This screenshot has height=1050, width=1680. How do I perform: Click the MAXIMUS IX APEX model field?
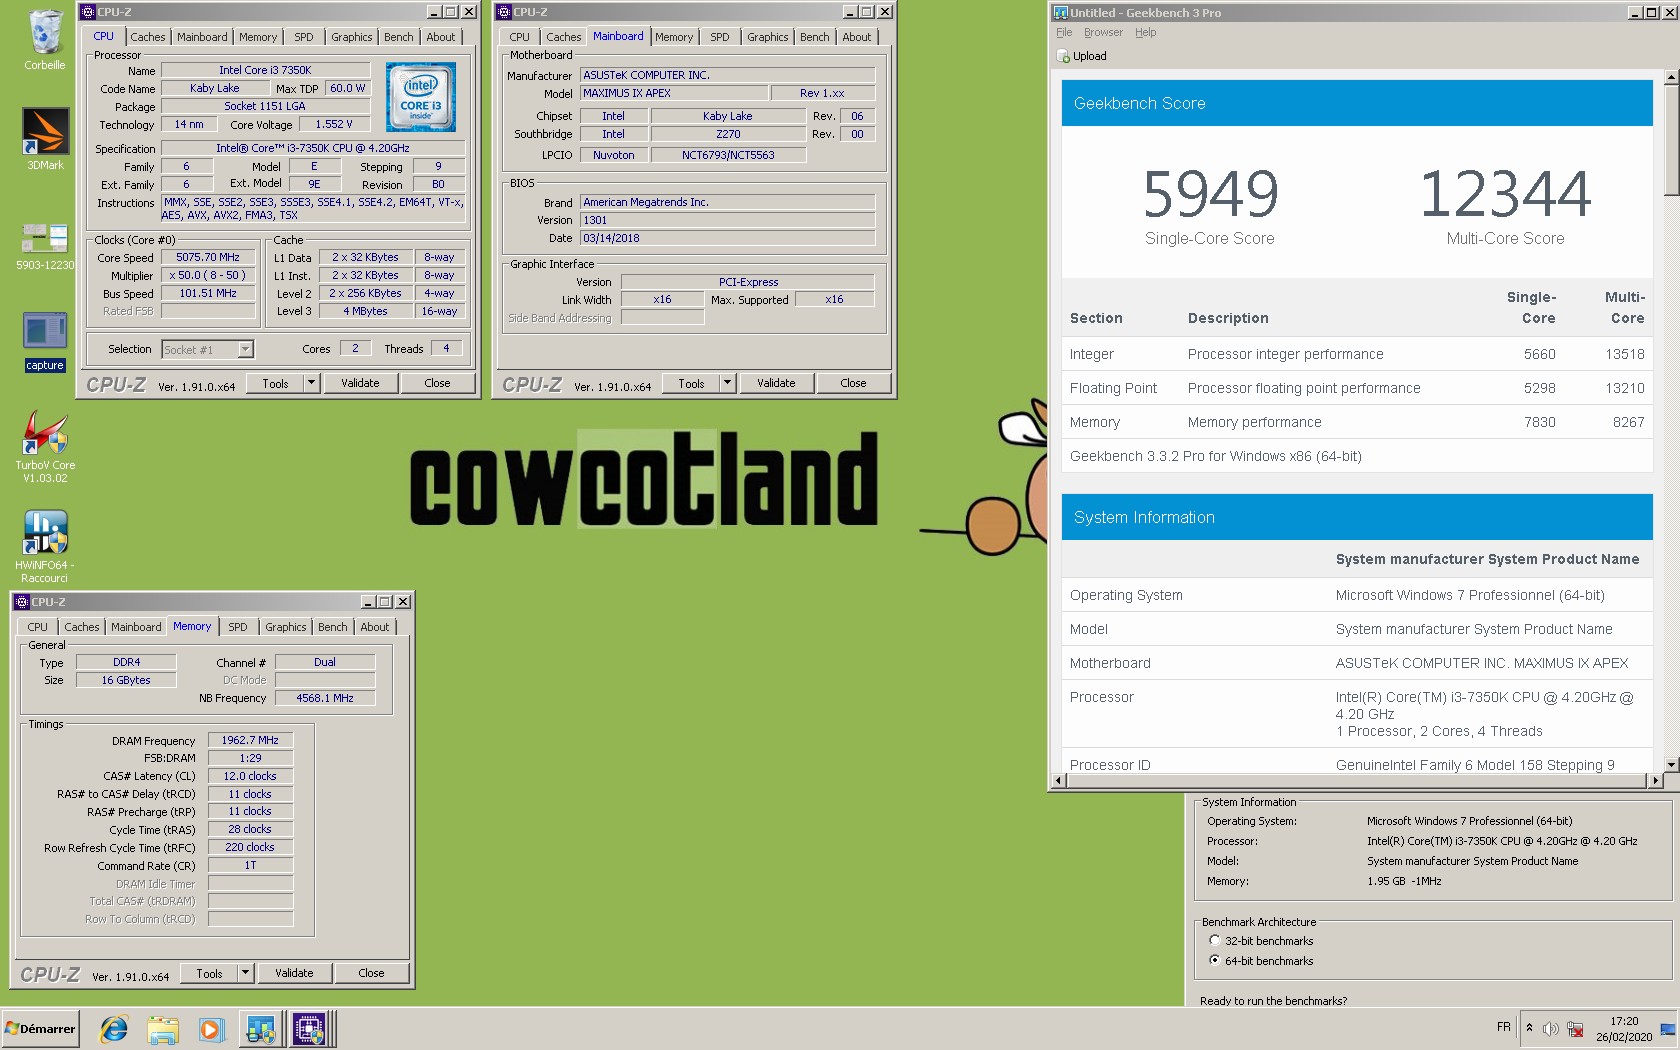coord(674,93)
